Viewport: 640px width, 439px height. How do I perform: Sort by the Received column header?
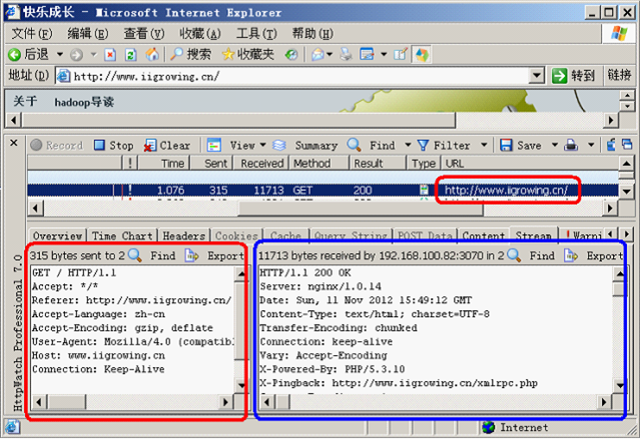(260, 163)
